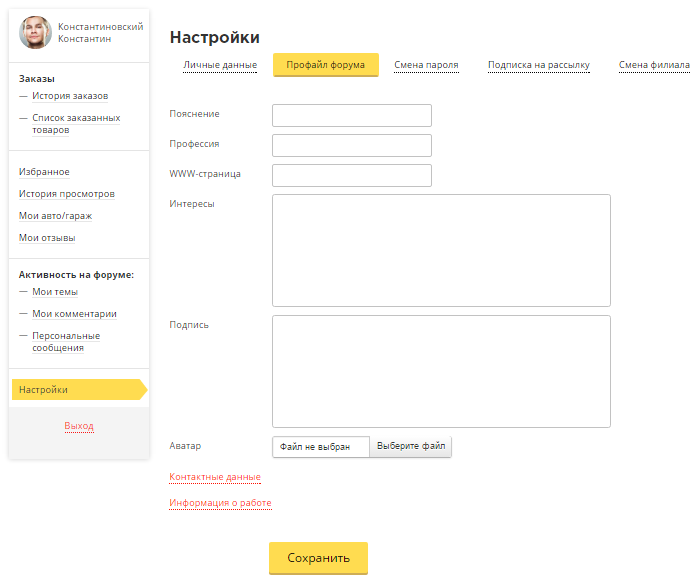Viewport: 700px width, 581px height.
Task: Focus the Пояснение input field
Action: tap(352, 115)
